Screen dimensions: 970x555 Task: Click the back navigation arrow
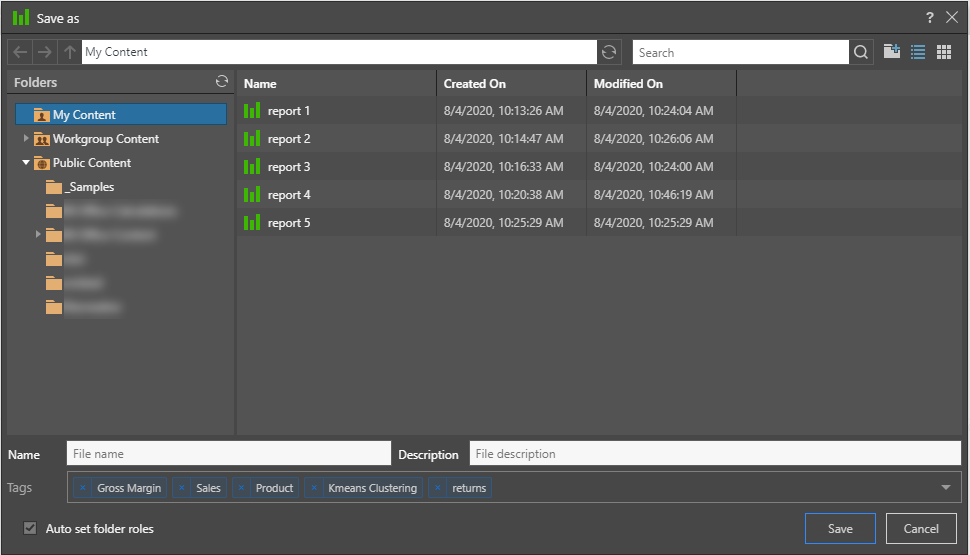point(20,52)
